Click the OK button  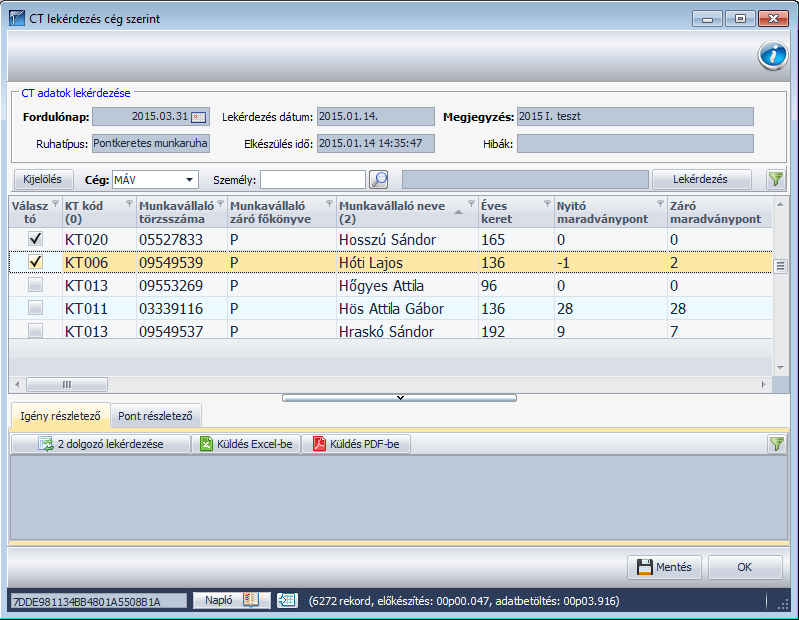tap(745, 567)
